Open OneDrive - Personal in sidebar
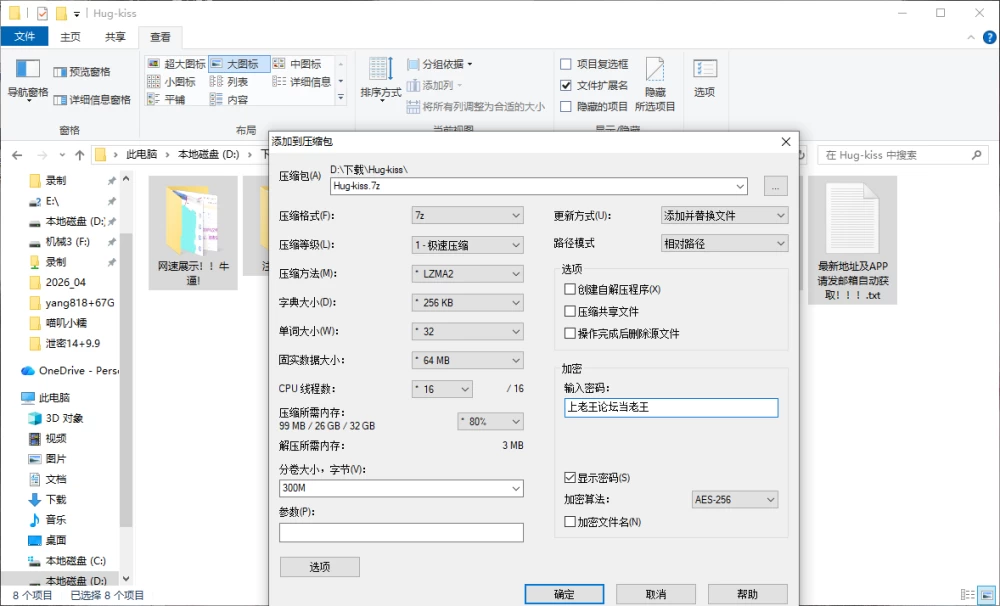The image size is (1000, 606). 69,371
